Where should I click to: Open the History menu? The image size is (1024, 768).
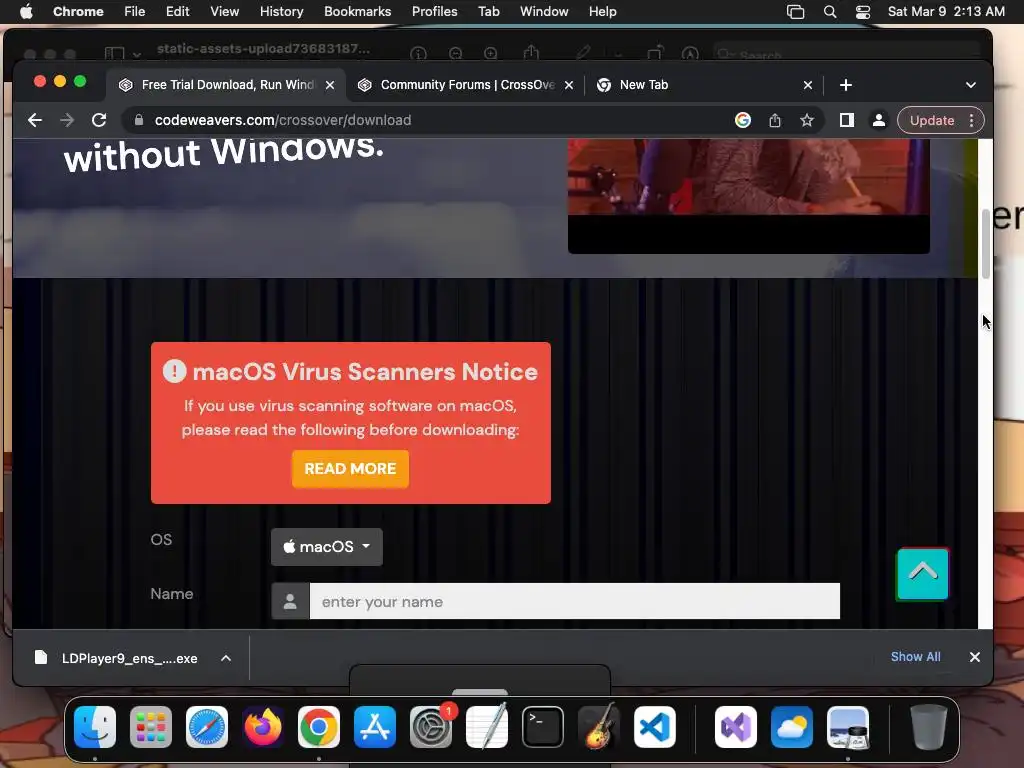[281, 12]
